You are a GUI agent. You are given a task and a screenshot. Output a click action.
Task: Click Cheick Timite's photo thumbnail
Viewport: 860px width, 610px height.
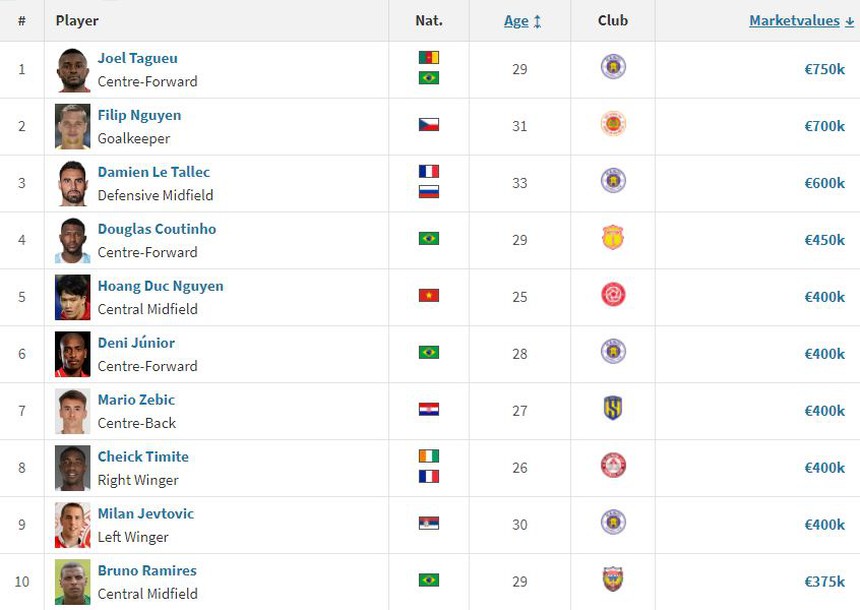click(x=72, y=467)
